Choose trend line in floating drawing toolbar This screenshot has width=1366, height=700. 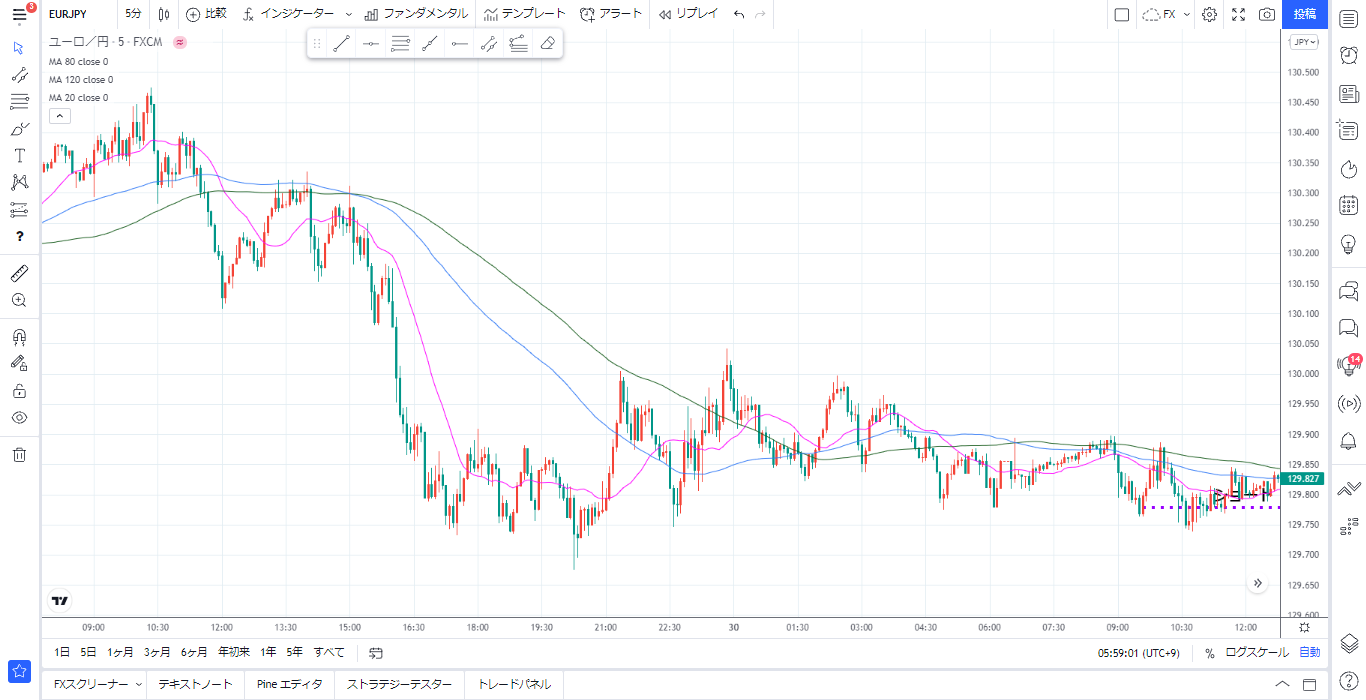coord(341,43)
